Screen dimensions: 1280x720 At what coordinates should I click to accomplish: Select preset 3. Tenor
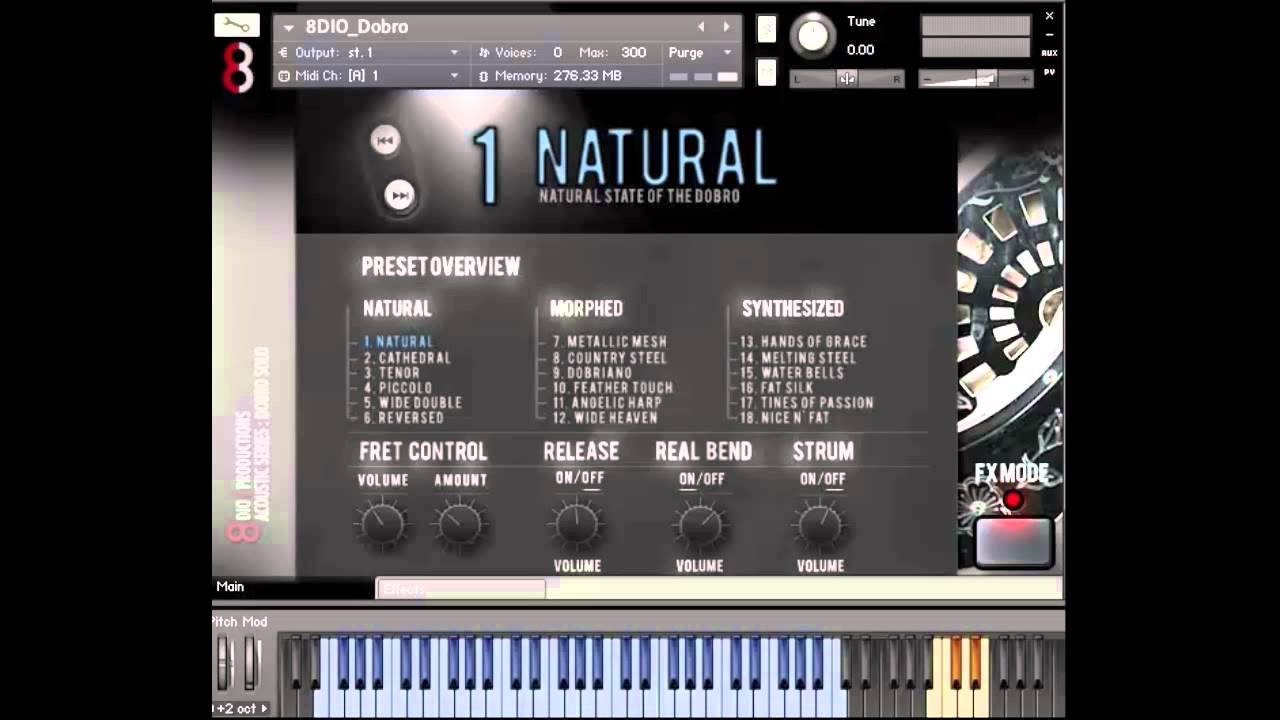click(392, 373)
